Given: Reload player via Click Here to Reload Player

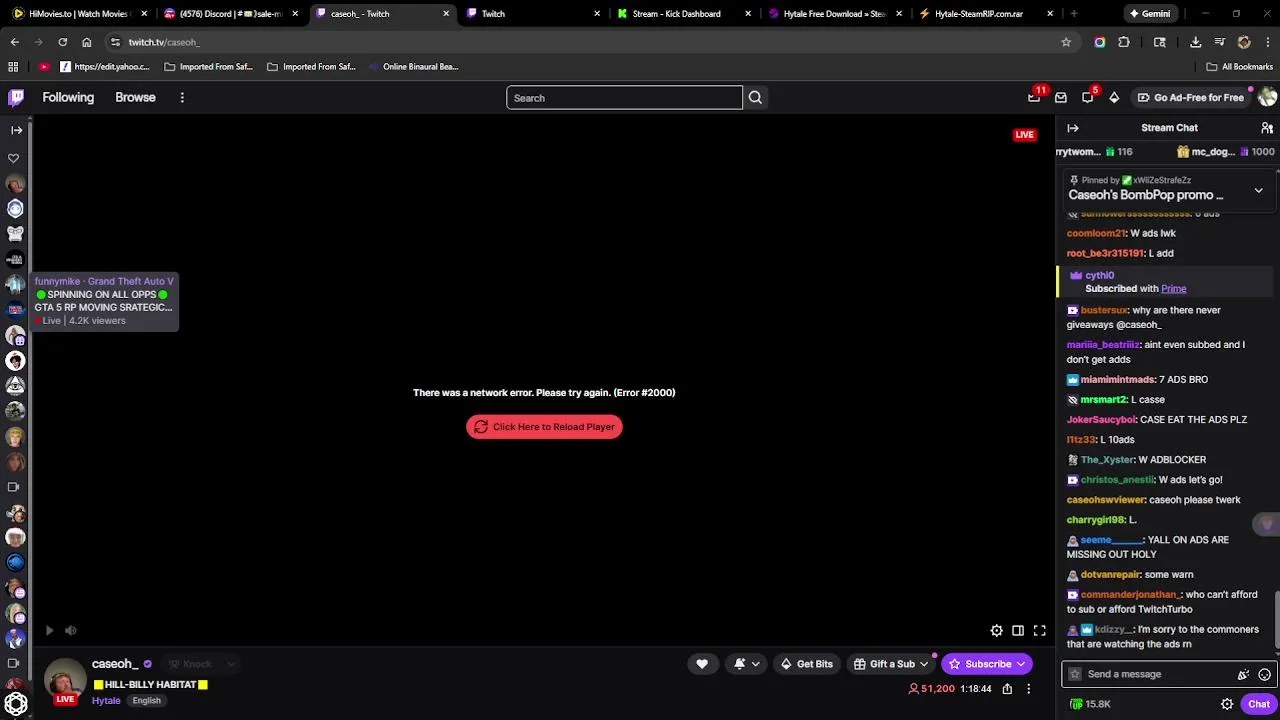Looking at the screenshot, I should tap(544, 427).
